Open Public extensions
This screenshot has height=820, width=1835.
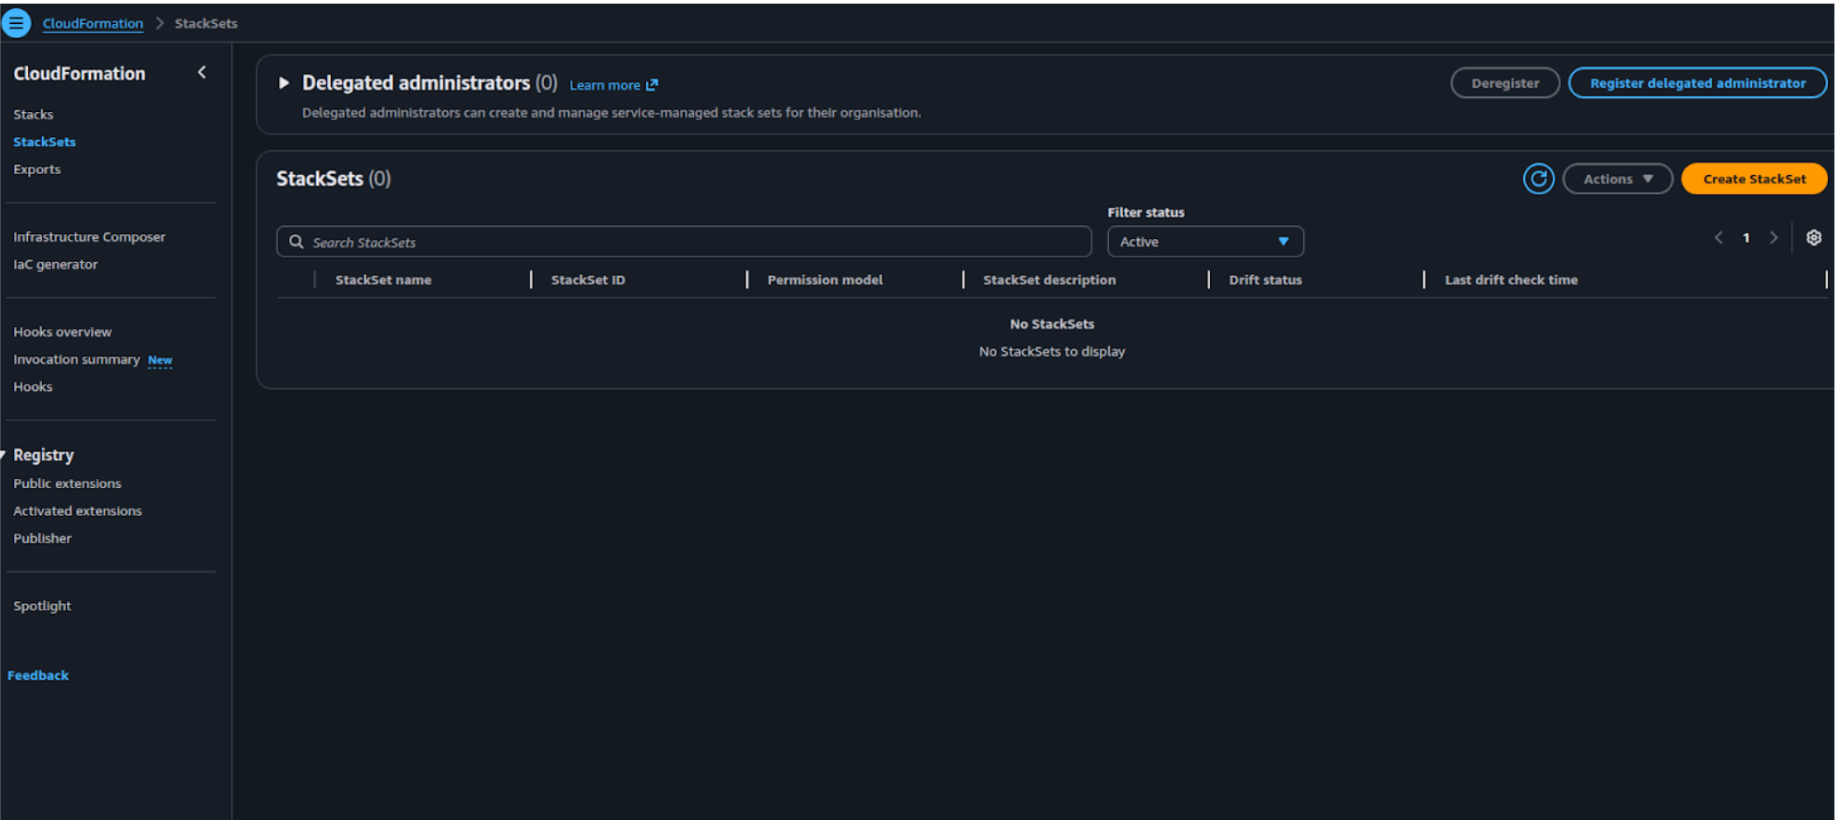[67, 483]
